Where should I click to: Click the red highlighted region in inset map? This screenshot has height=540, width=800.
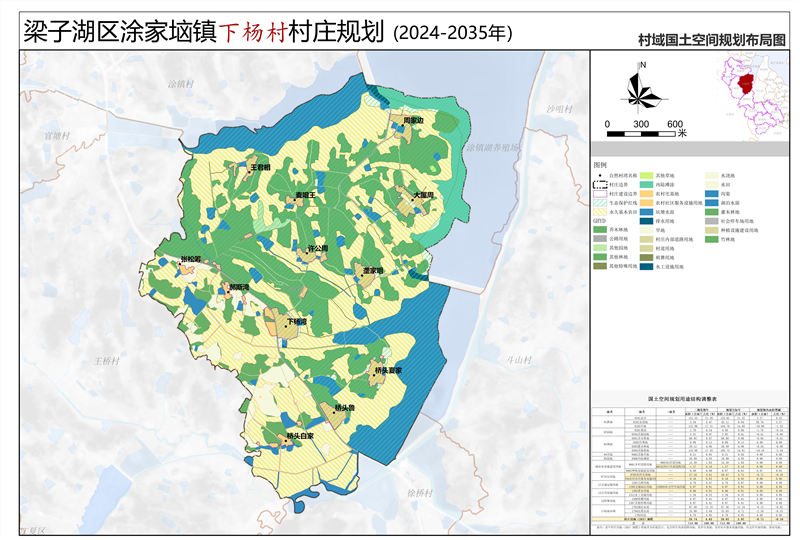coord(743,81)
